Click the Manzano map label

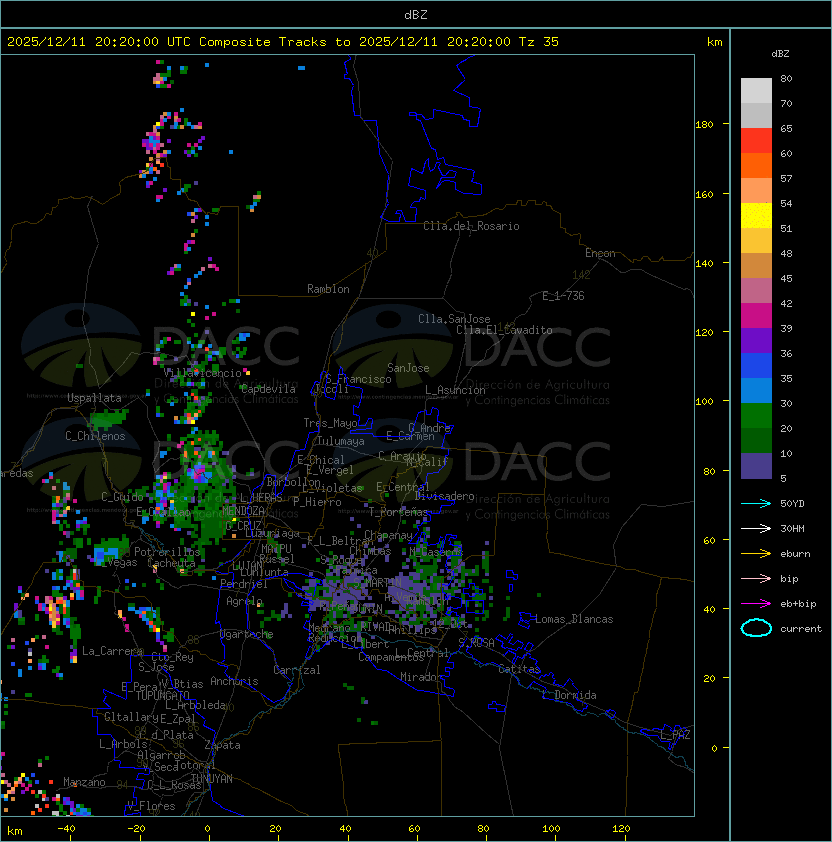(84, 782)
